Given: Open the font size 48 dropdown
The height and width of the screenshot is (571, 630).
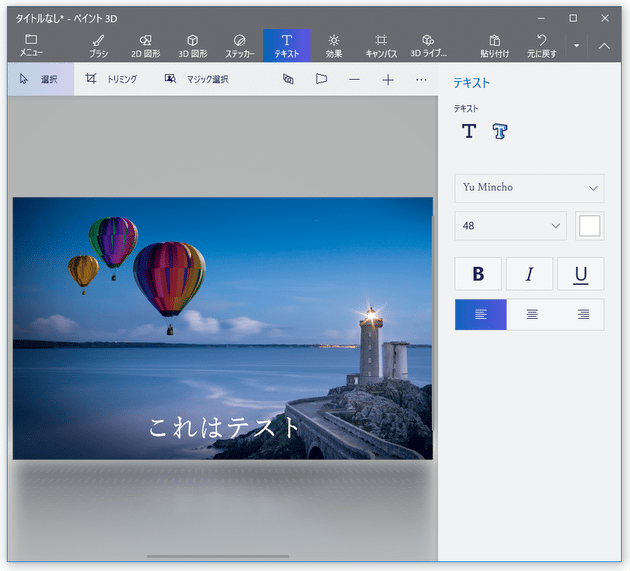Looking at the screenshot, I should 510,226.
